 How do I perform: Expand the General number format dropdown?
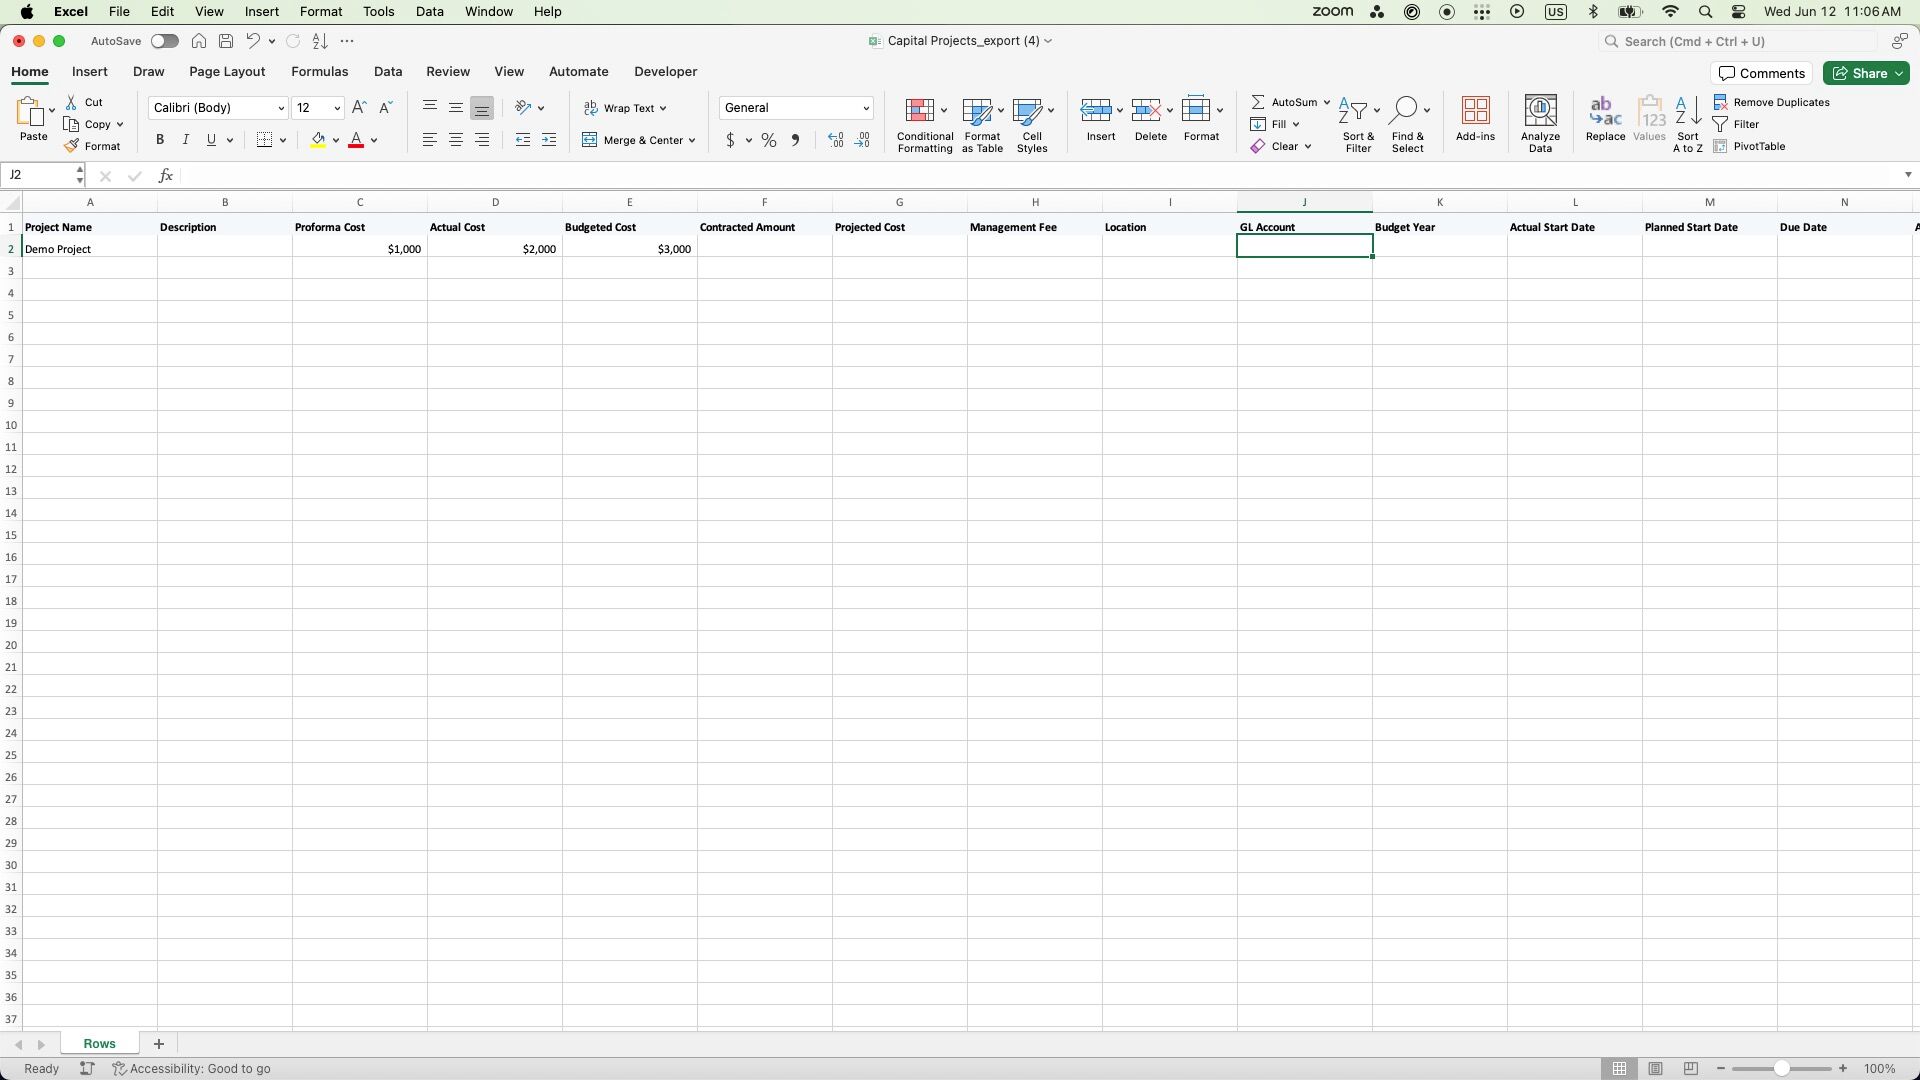pyautogui.click(x=865, y=108)
